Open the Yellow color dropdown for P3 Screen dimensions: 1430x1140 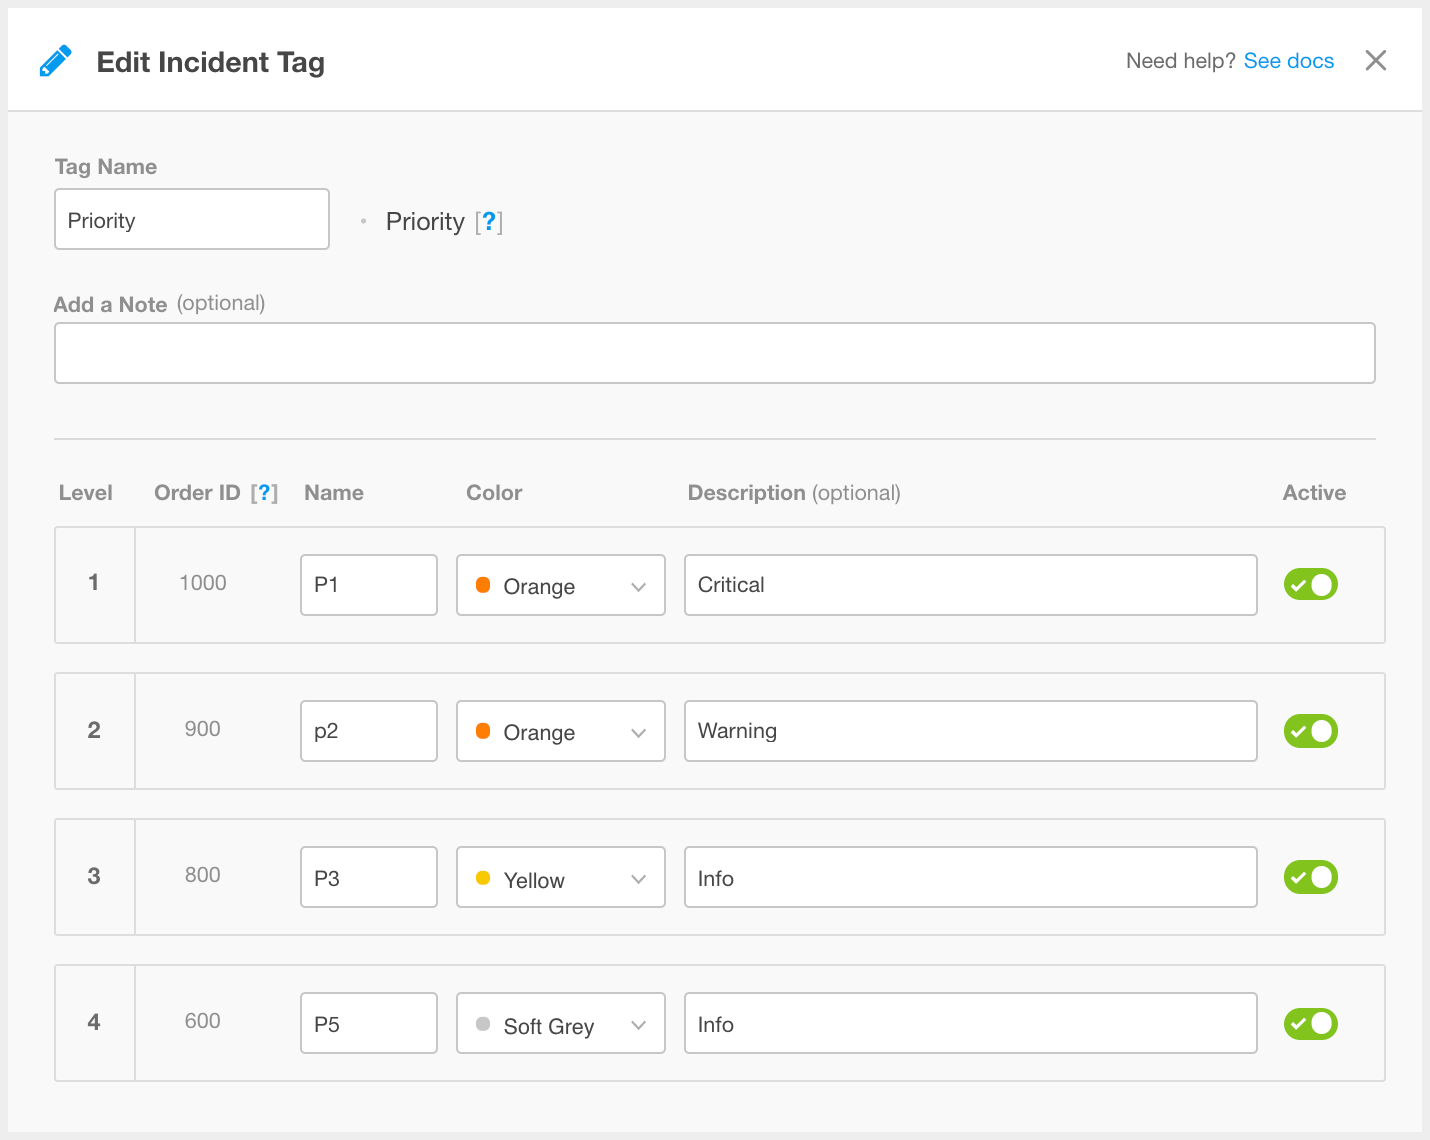pos(560,877)
